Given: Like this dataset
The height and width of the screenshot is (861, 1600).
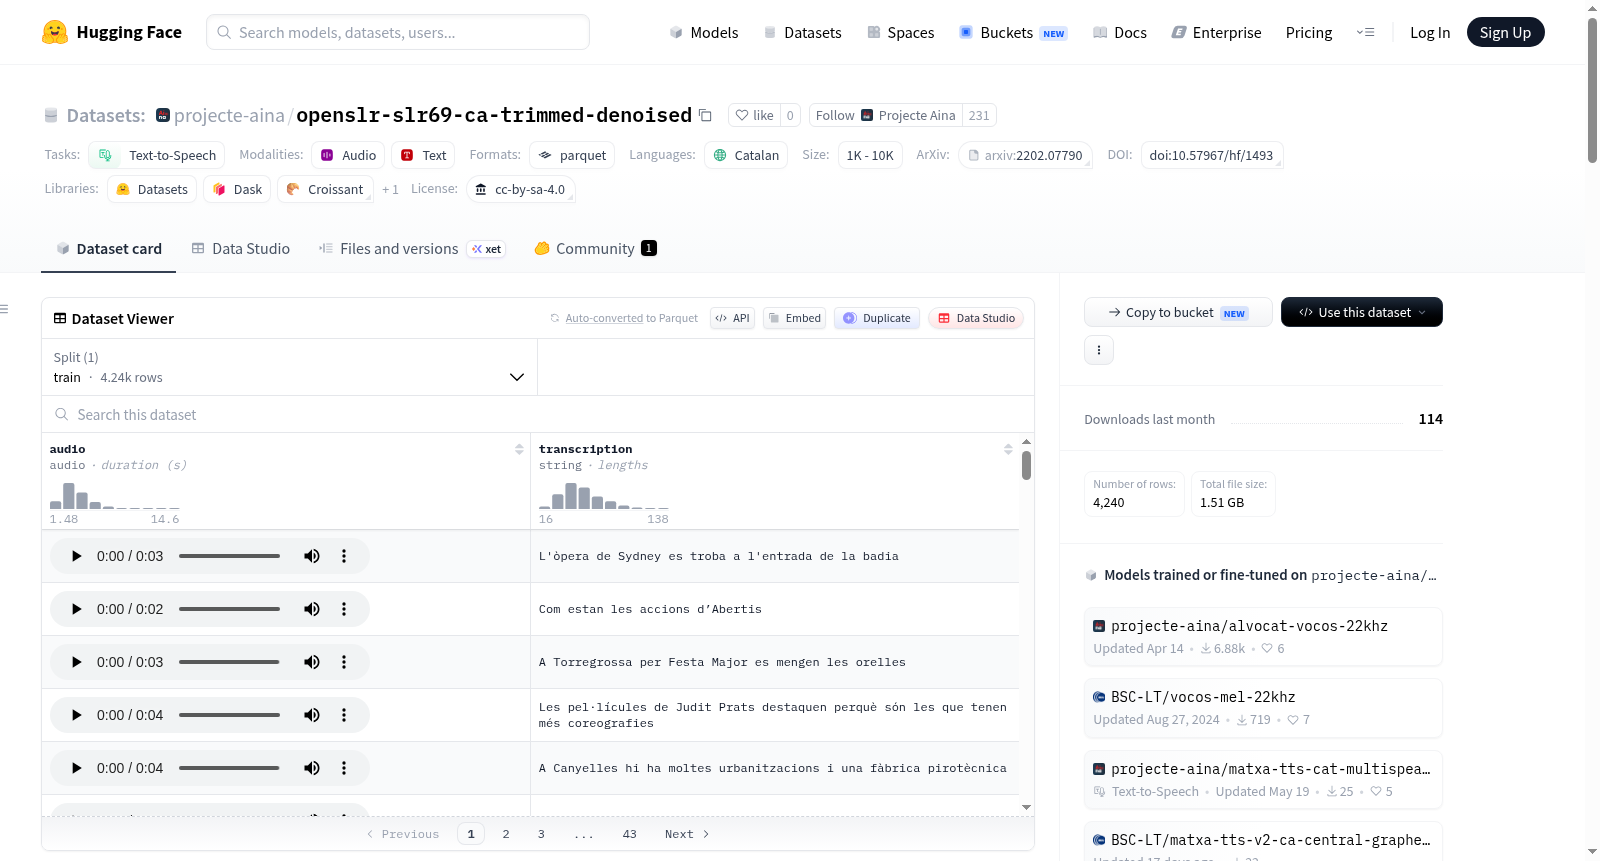Looking at the screenshot, I should (754, 115).
